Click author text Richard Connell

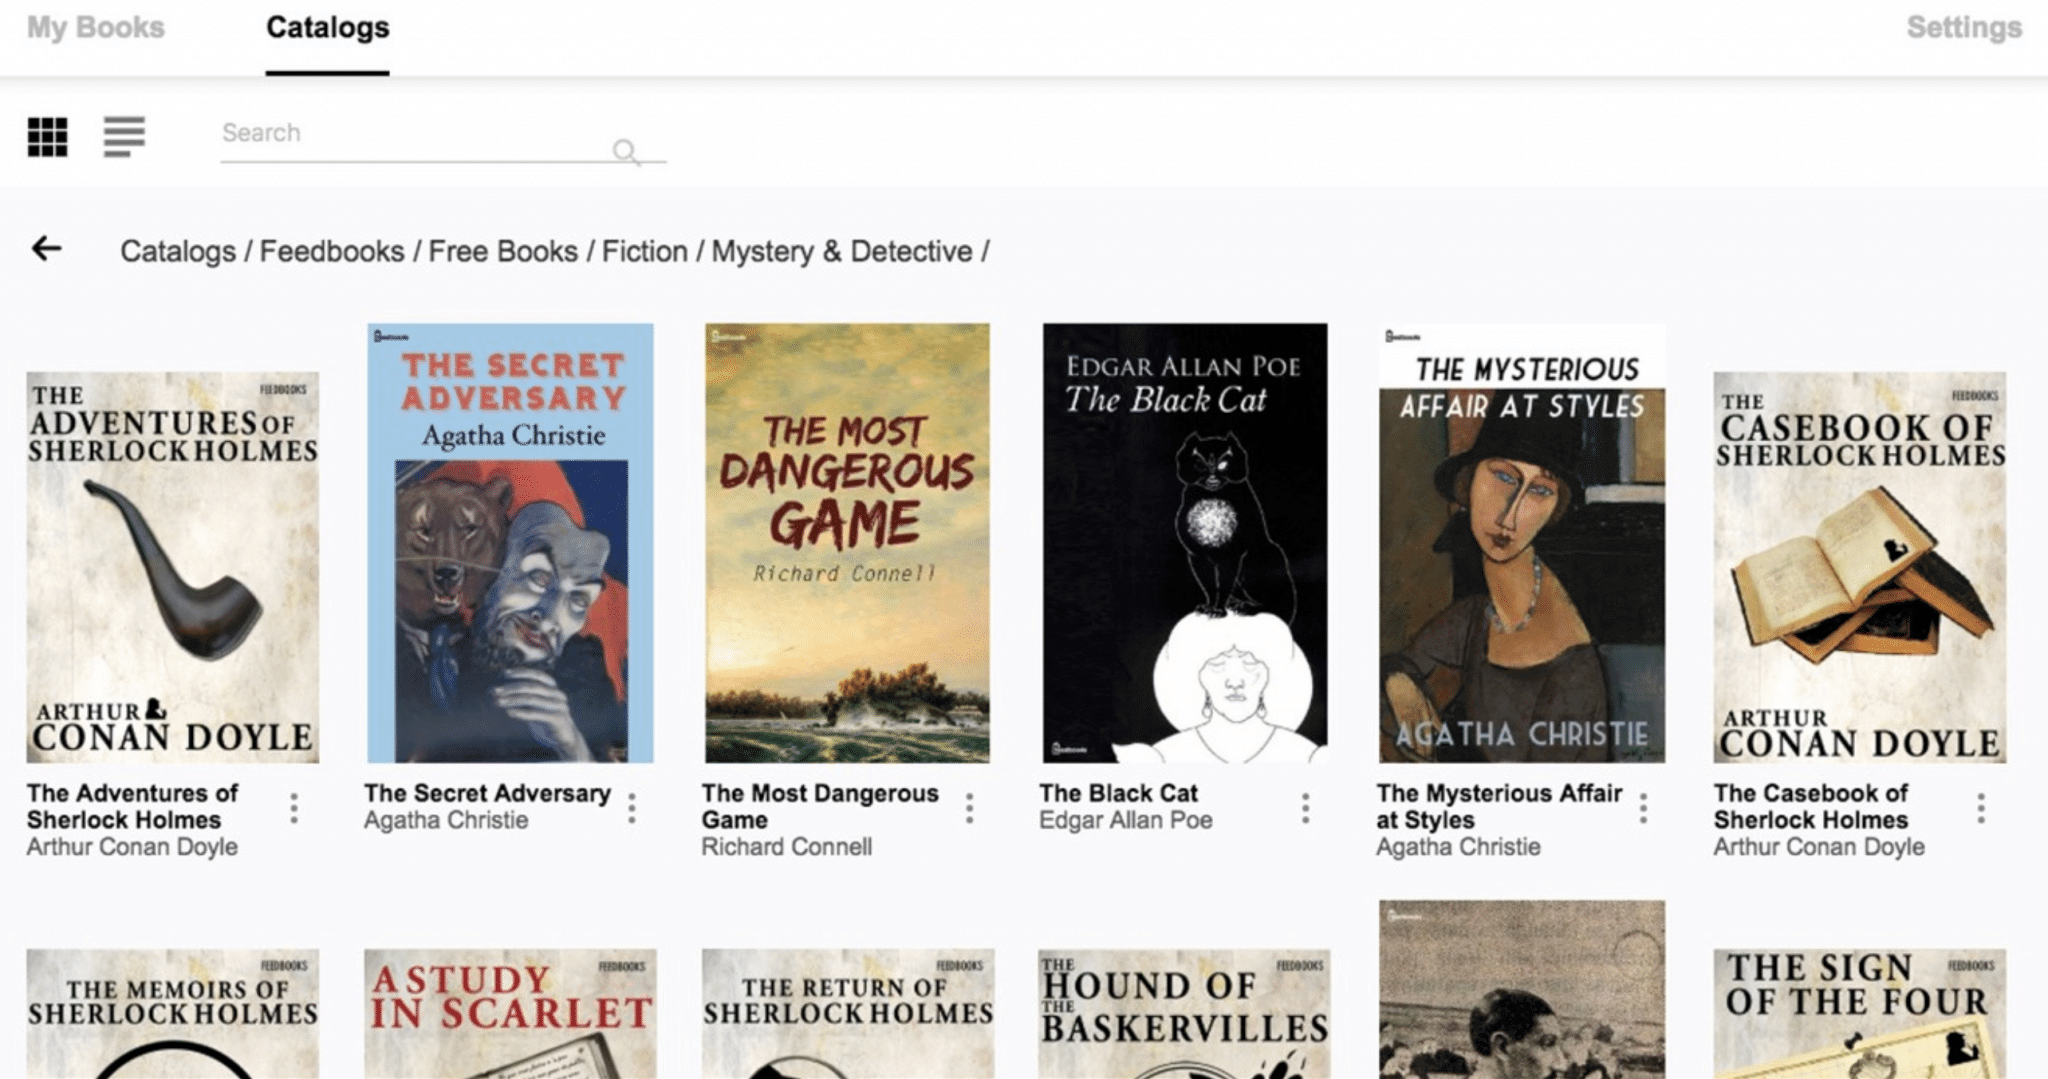[x=786, y=847]
